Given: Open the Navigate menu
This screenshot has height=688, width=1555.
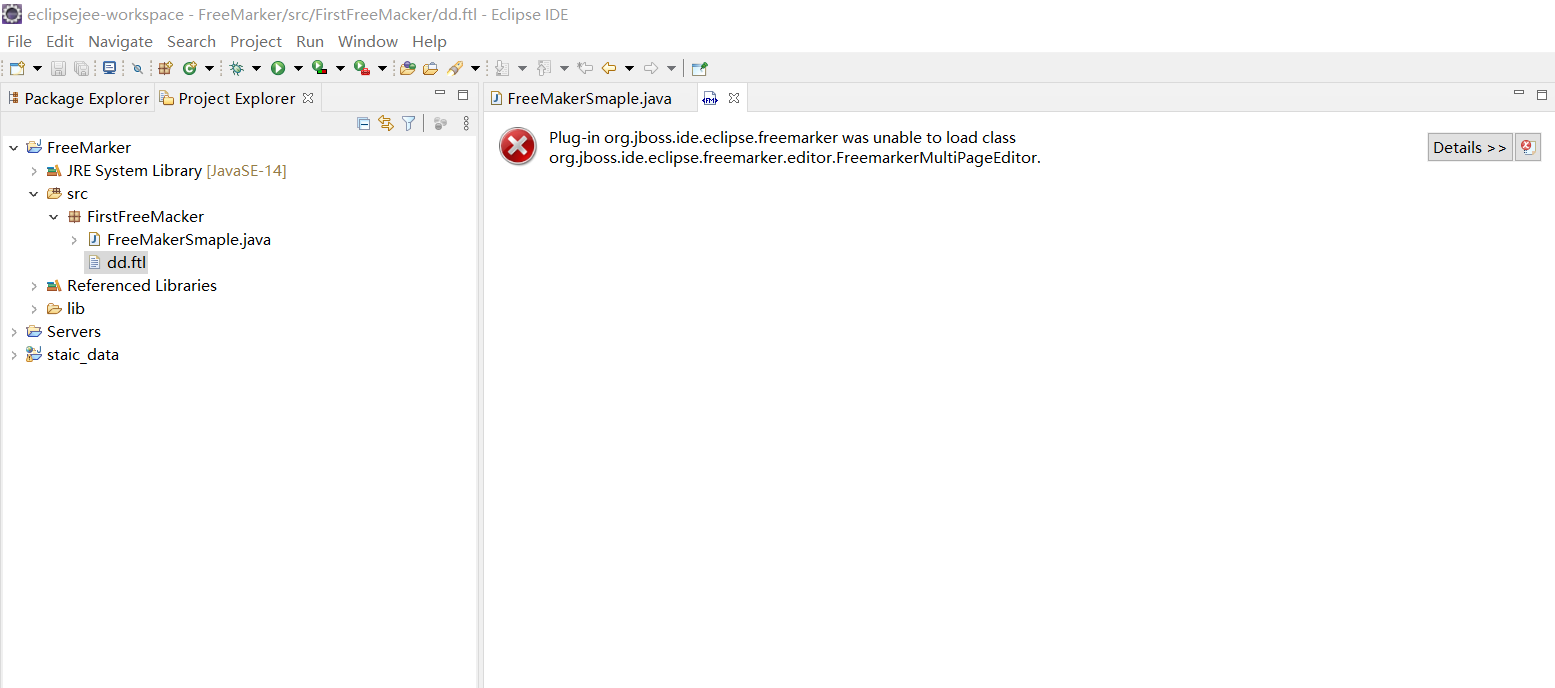Looking at the screenshot, I should (120, 41).
